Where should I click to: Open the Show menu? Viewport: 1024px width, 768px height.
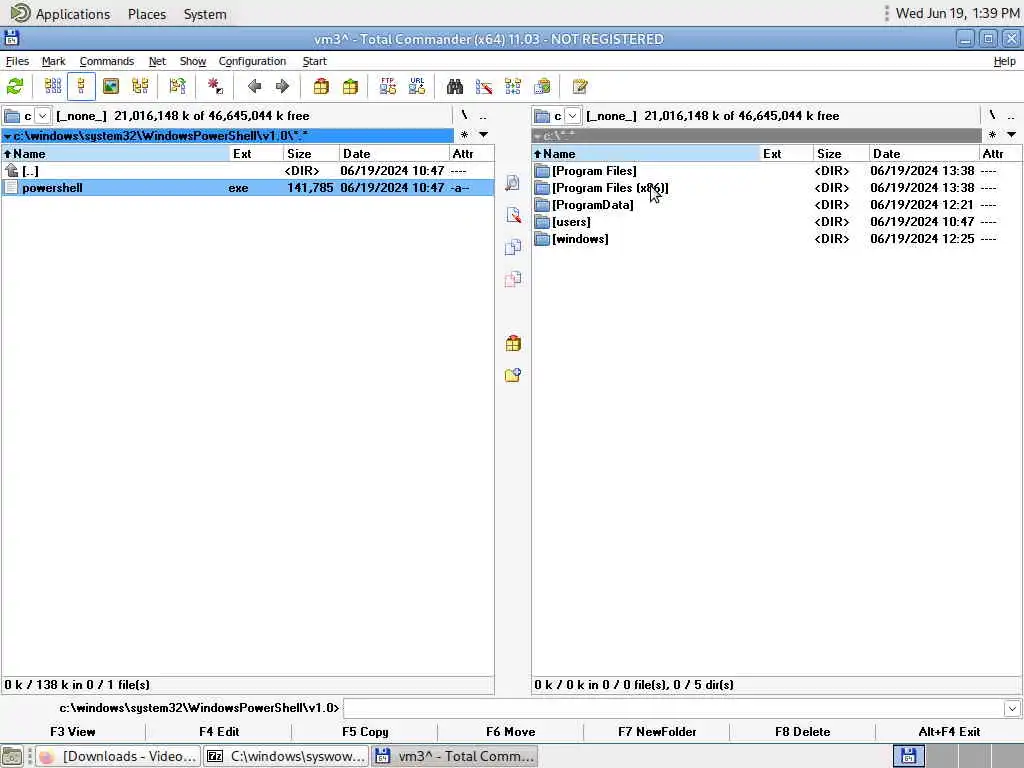[193, 61]
